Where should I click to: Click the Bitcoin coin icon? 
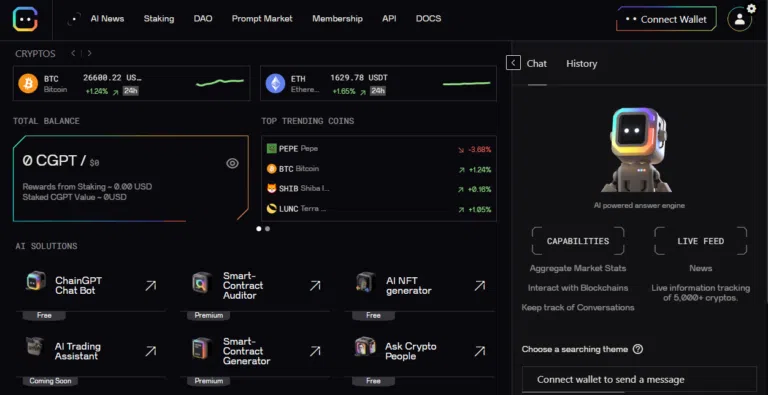28,83
